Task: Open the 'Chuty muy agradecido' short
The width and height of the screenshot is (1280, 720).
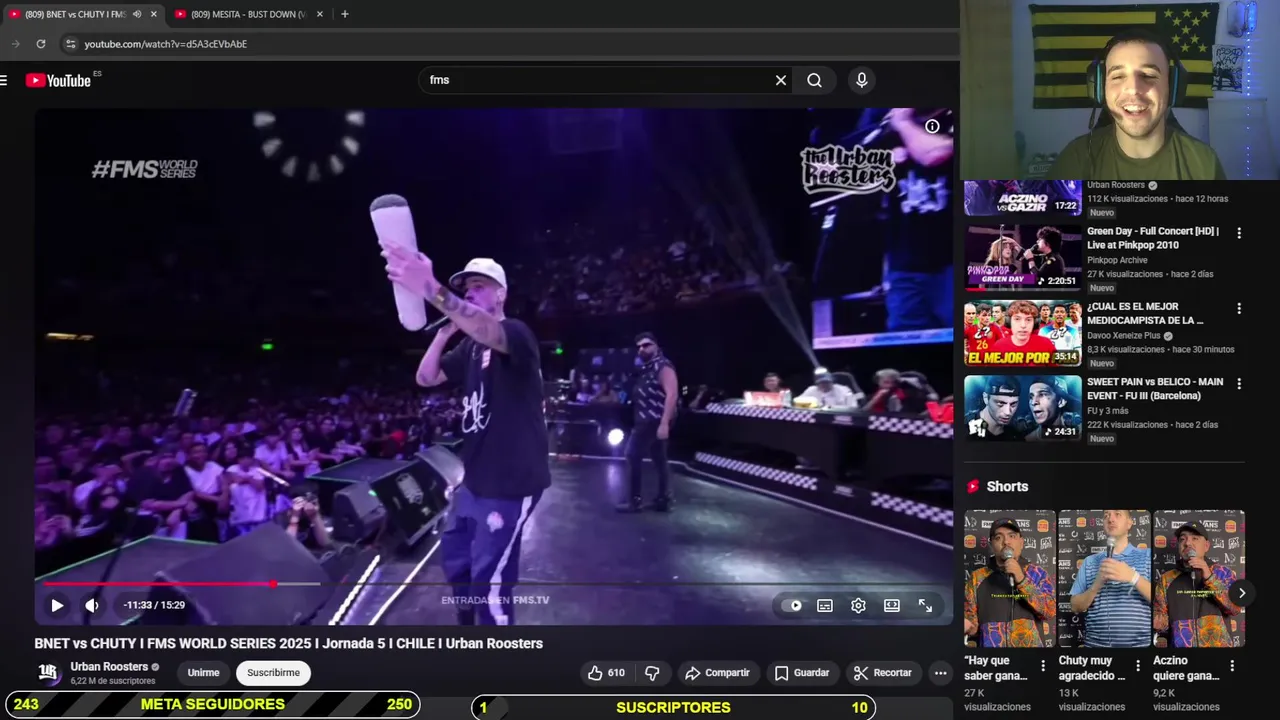Action: click(x=1104, y=579)
